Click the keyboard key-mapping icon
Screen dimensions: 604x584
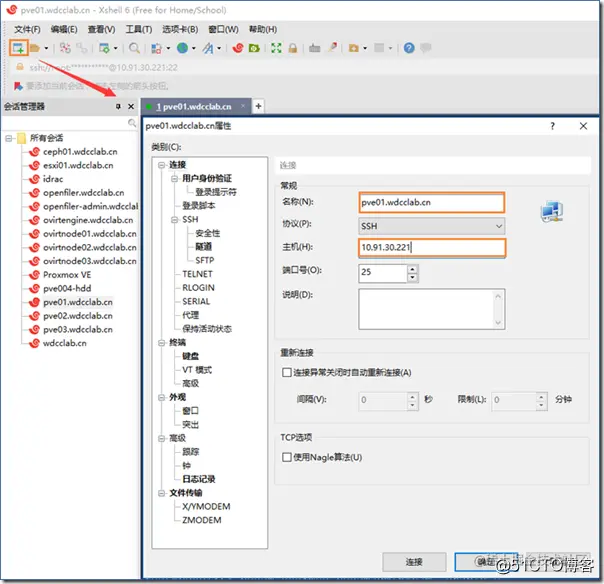[x=315, y=48]
